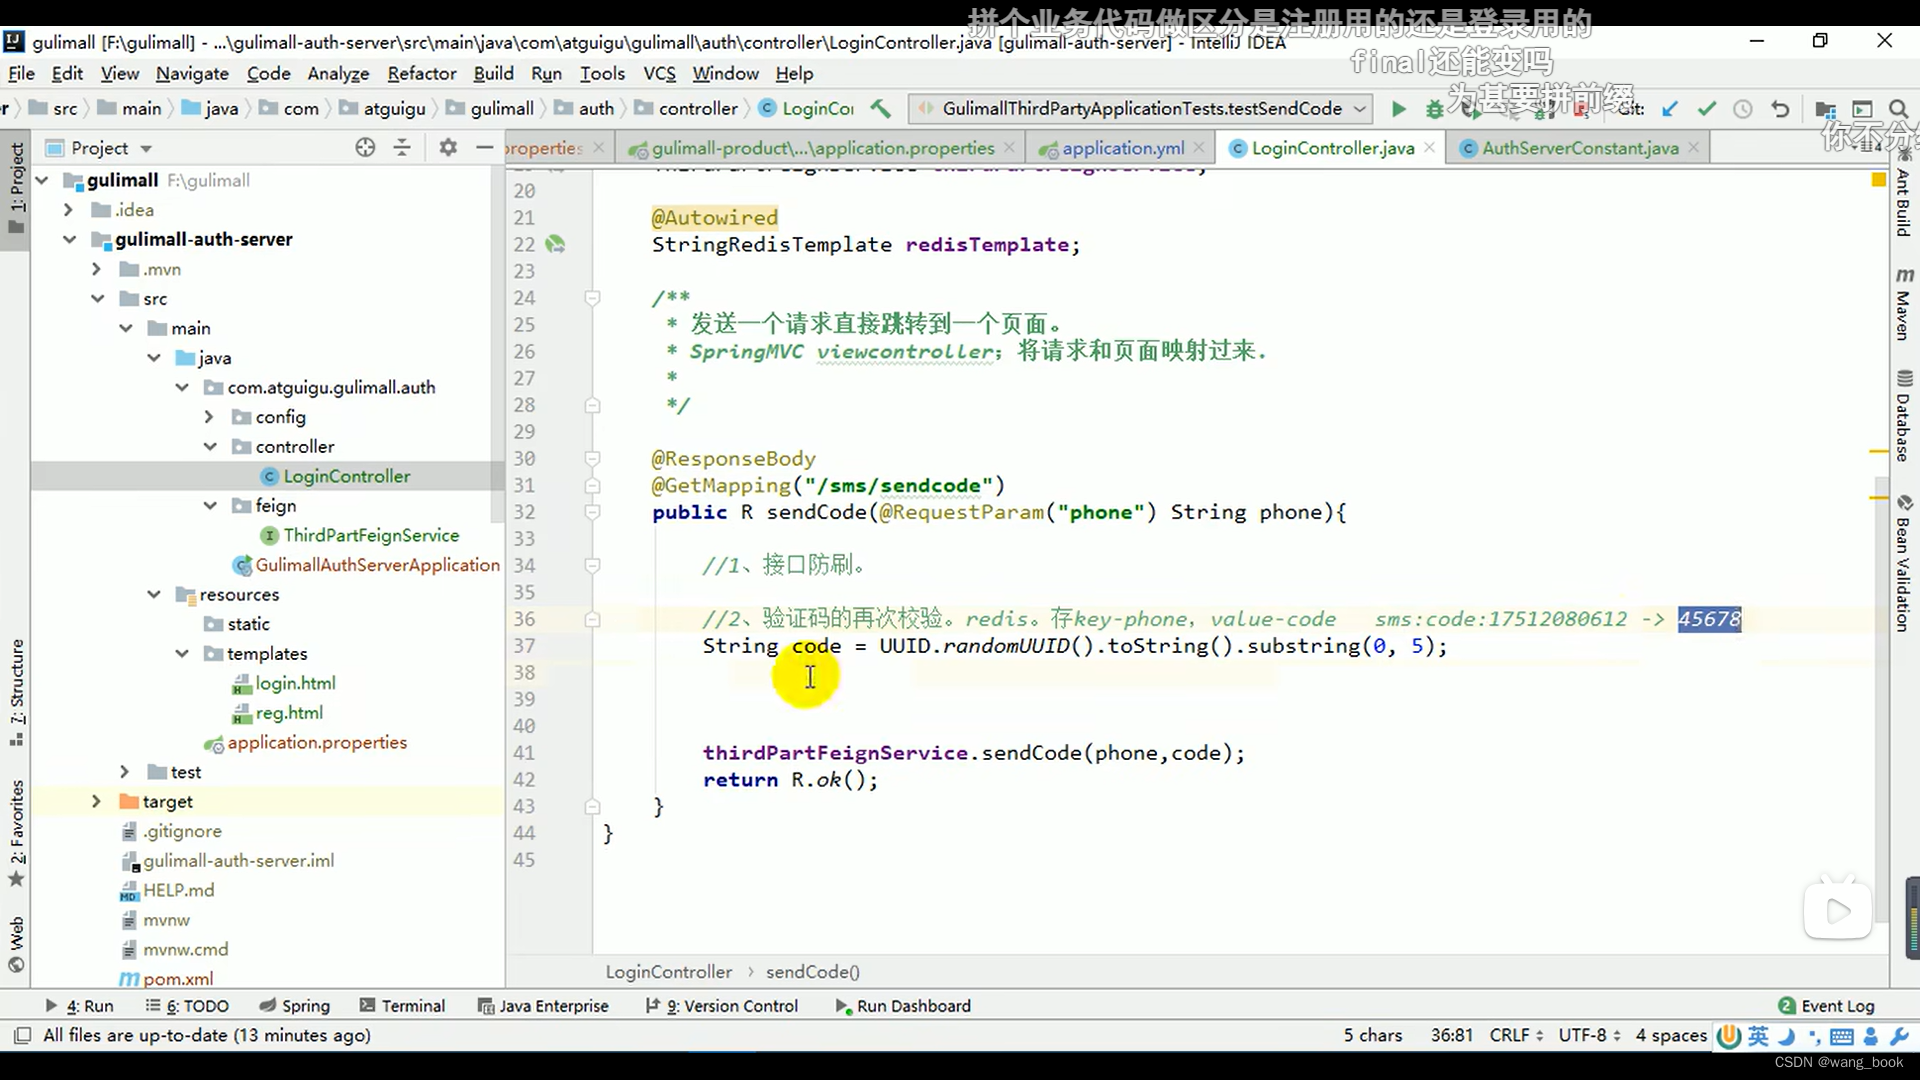Expand the .idea folder

(x=69, y=210)
